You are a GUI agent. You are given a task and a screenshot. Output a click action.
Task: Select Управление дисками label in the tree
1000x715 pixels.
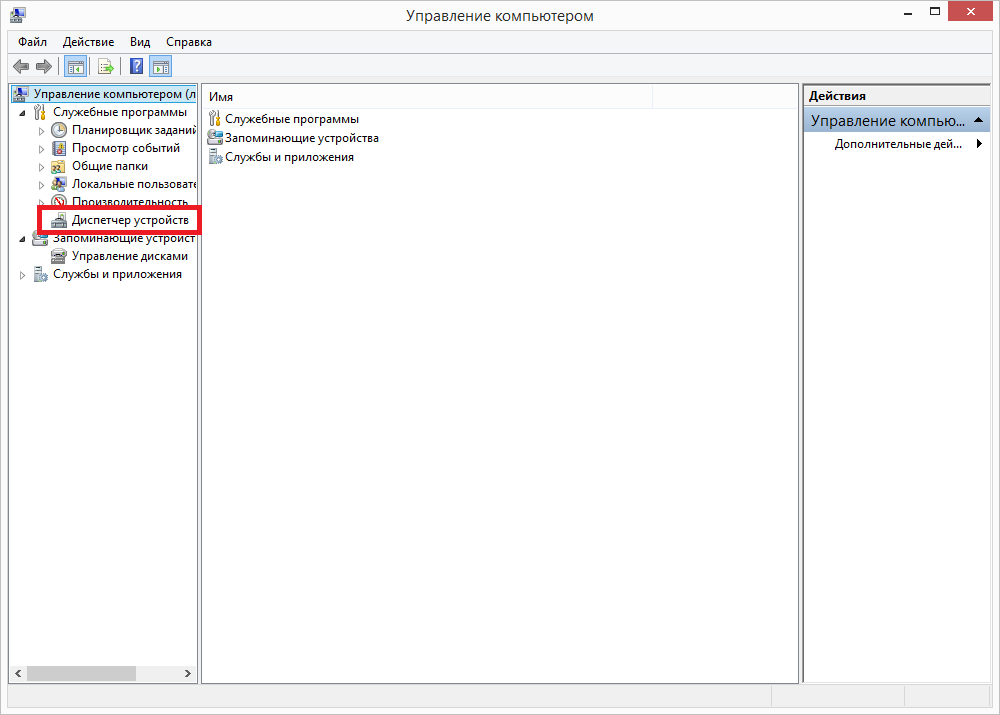(x=130, y=256)
